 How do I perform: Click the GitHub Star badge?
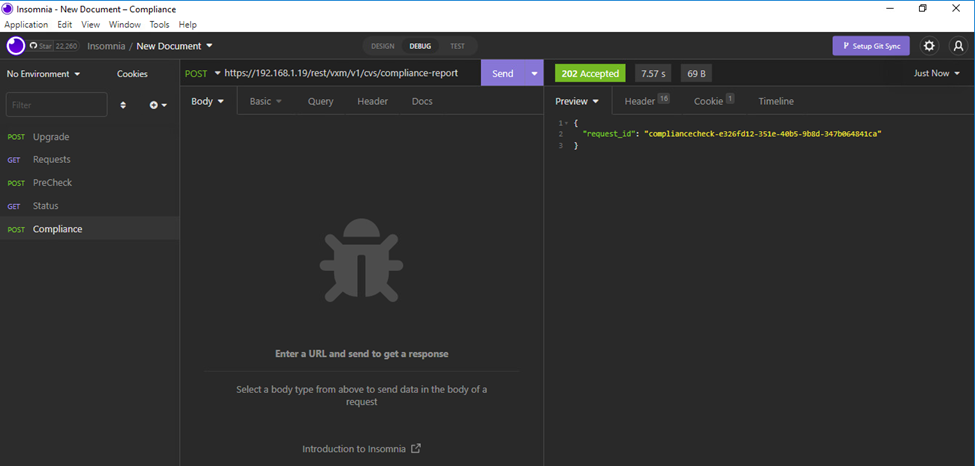point(54,46)
